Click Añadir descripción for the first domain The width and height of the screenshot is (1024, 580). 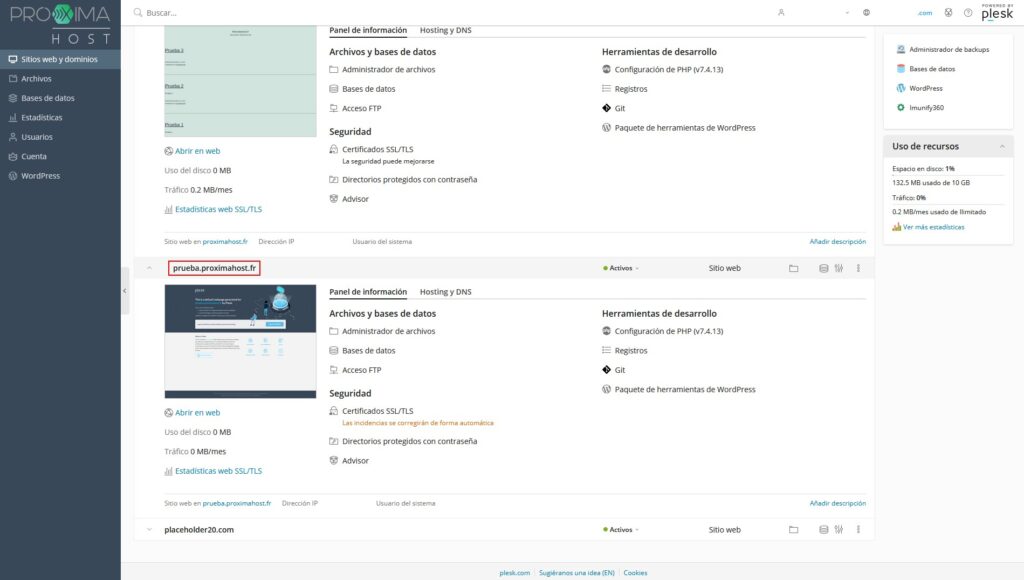pos(838,242)
